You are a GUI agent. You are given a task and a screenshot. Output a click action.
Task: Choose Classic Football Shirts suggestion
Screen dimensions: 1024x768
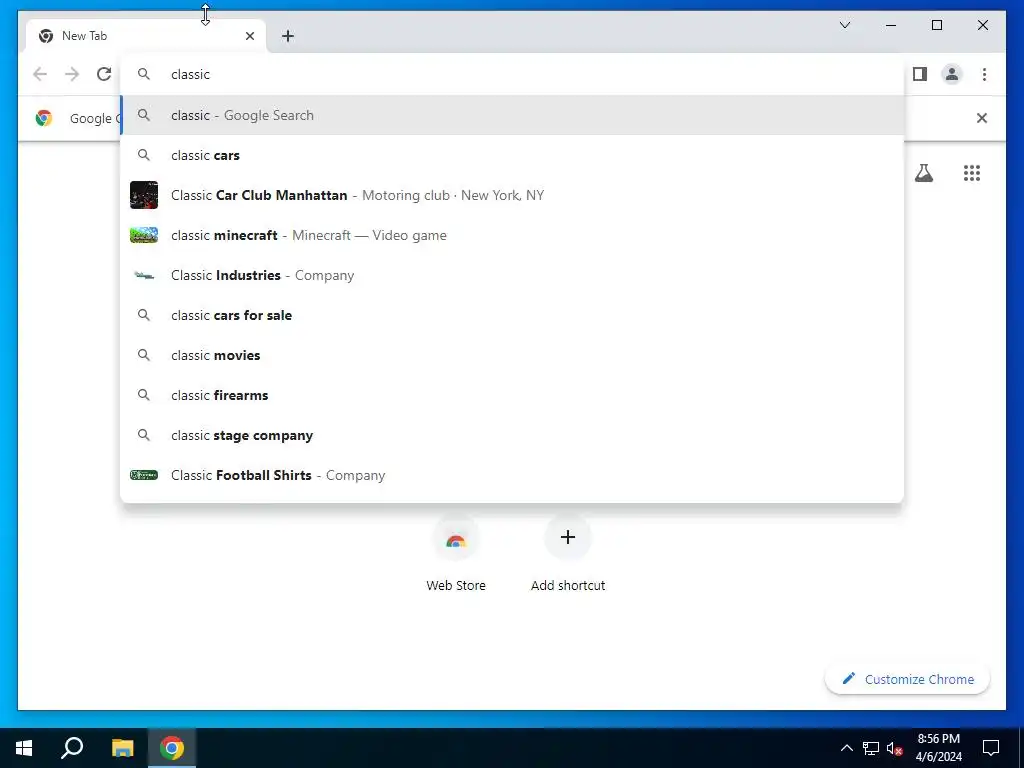512,475
